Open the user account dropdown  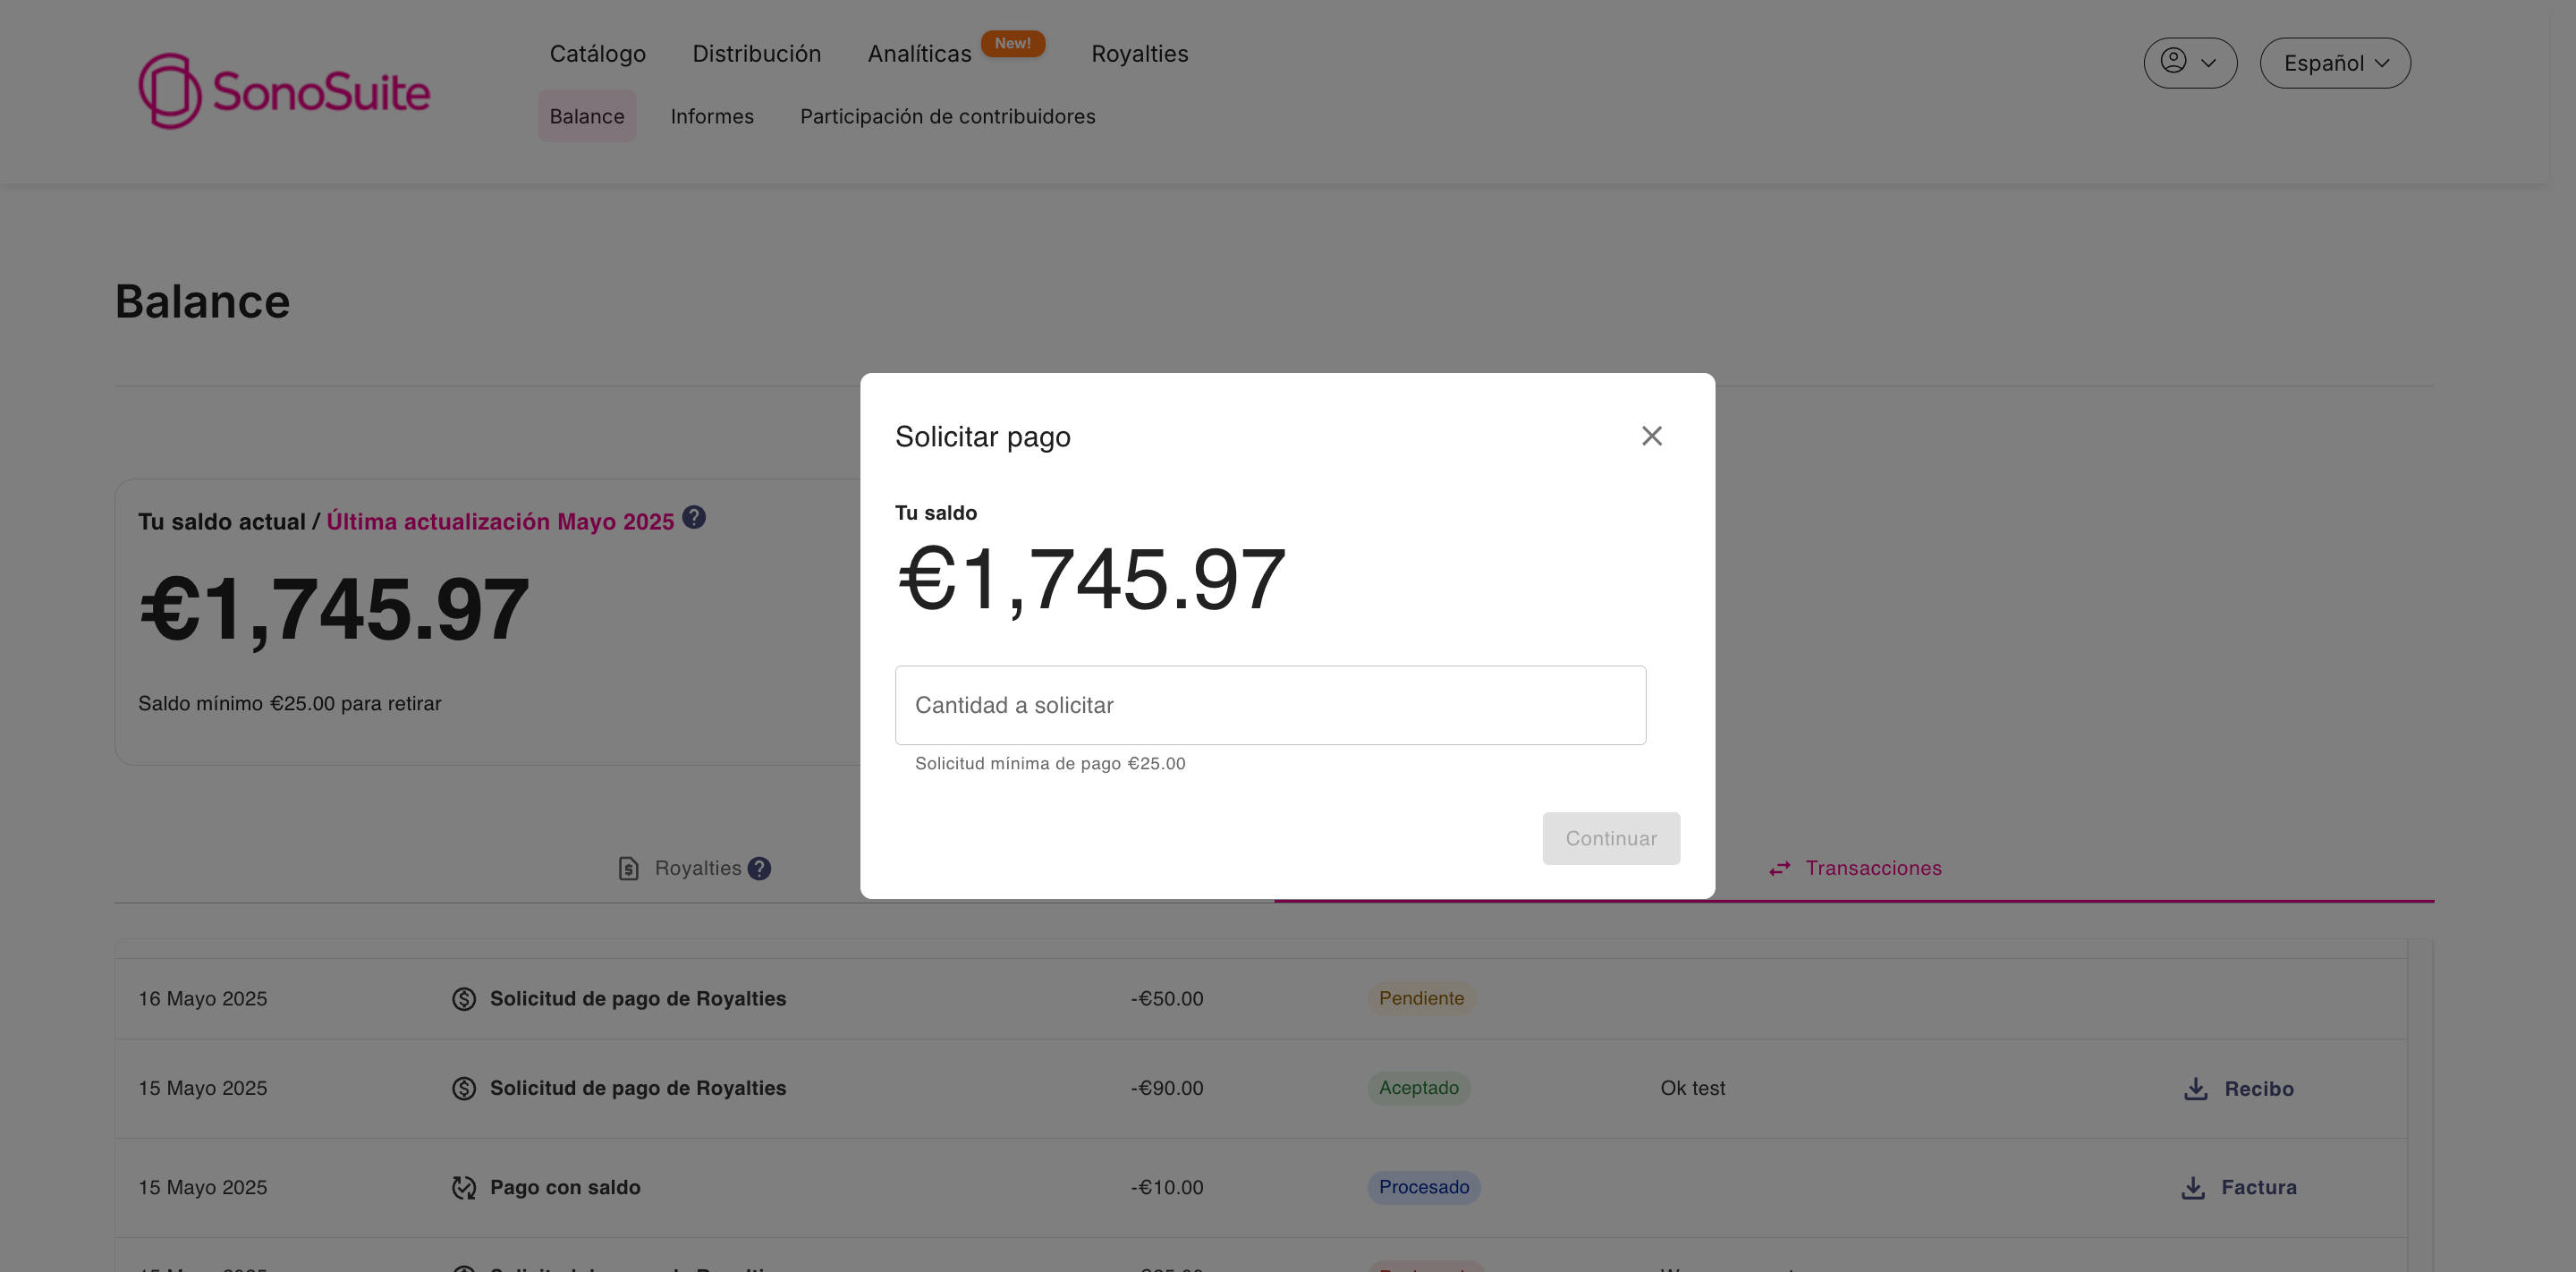(x=2190, y=63)
